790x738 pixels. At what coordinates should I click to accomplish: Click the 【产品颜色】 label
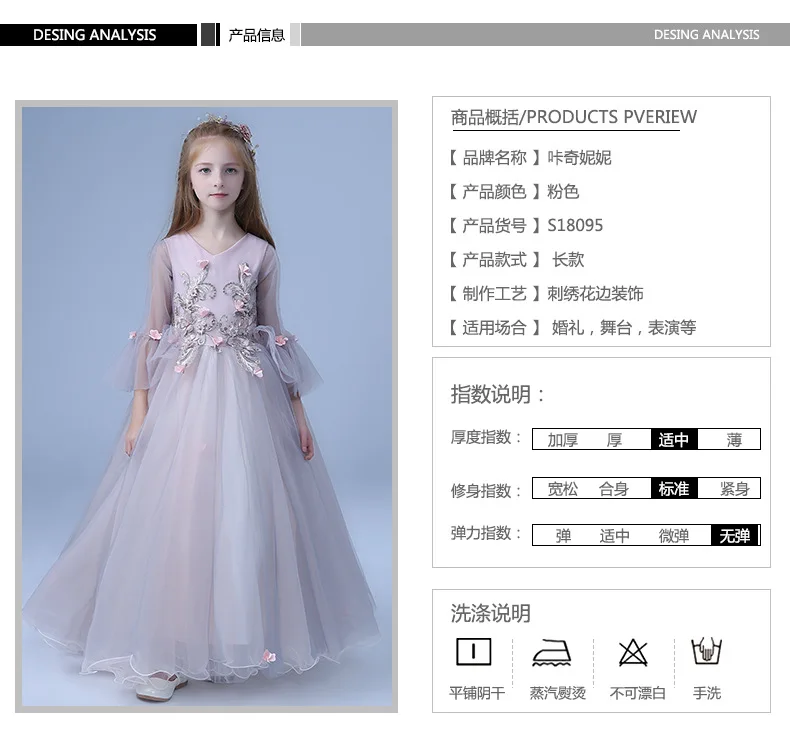click(x=494, y=191)
